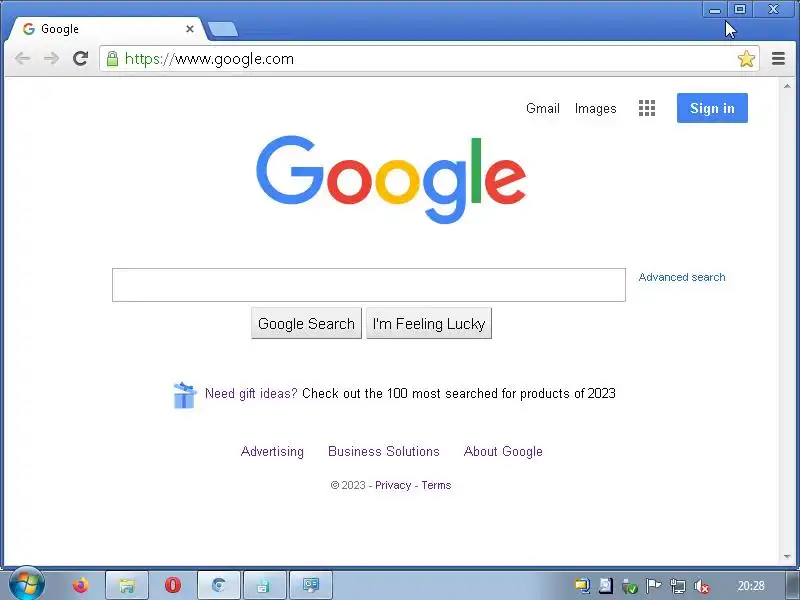Minimize the Chrome window
This screenshot has width=800, height=600.
(x=715, y=10)
